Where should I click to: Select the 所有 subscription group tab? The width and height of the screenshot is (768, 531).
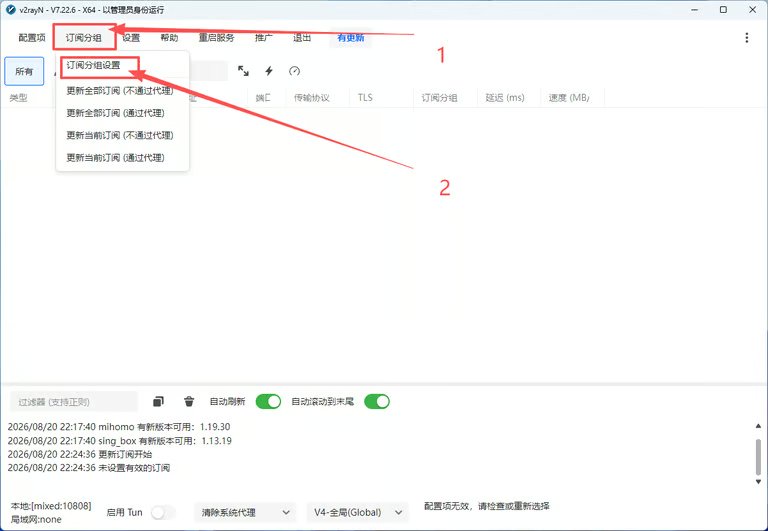click(x=24, y=72)
